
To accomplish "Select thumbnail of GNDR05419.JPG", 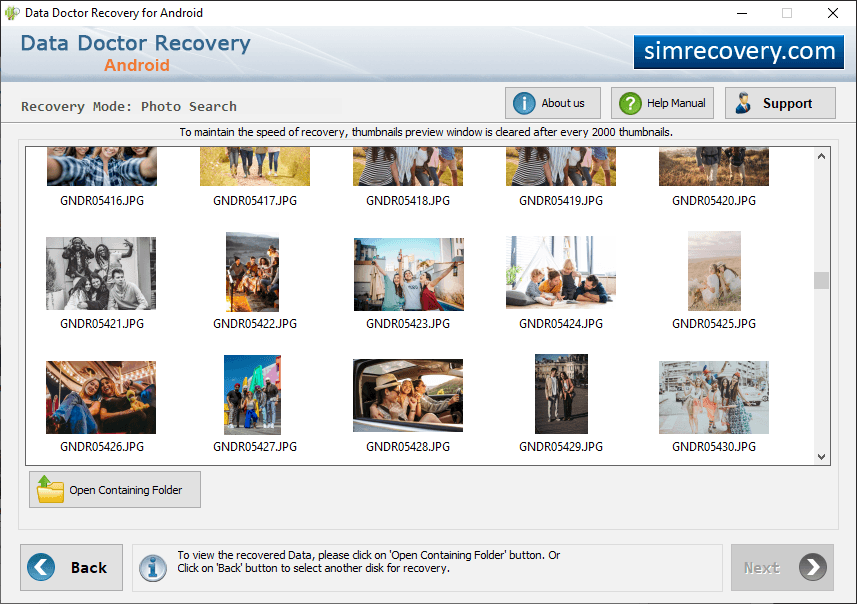I will 561,166.
